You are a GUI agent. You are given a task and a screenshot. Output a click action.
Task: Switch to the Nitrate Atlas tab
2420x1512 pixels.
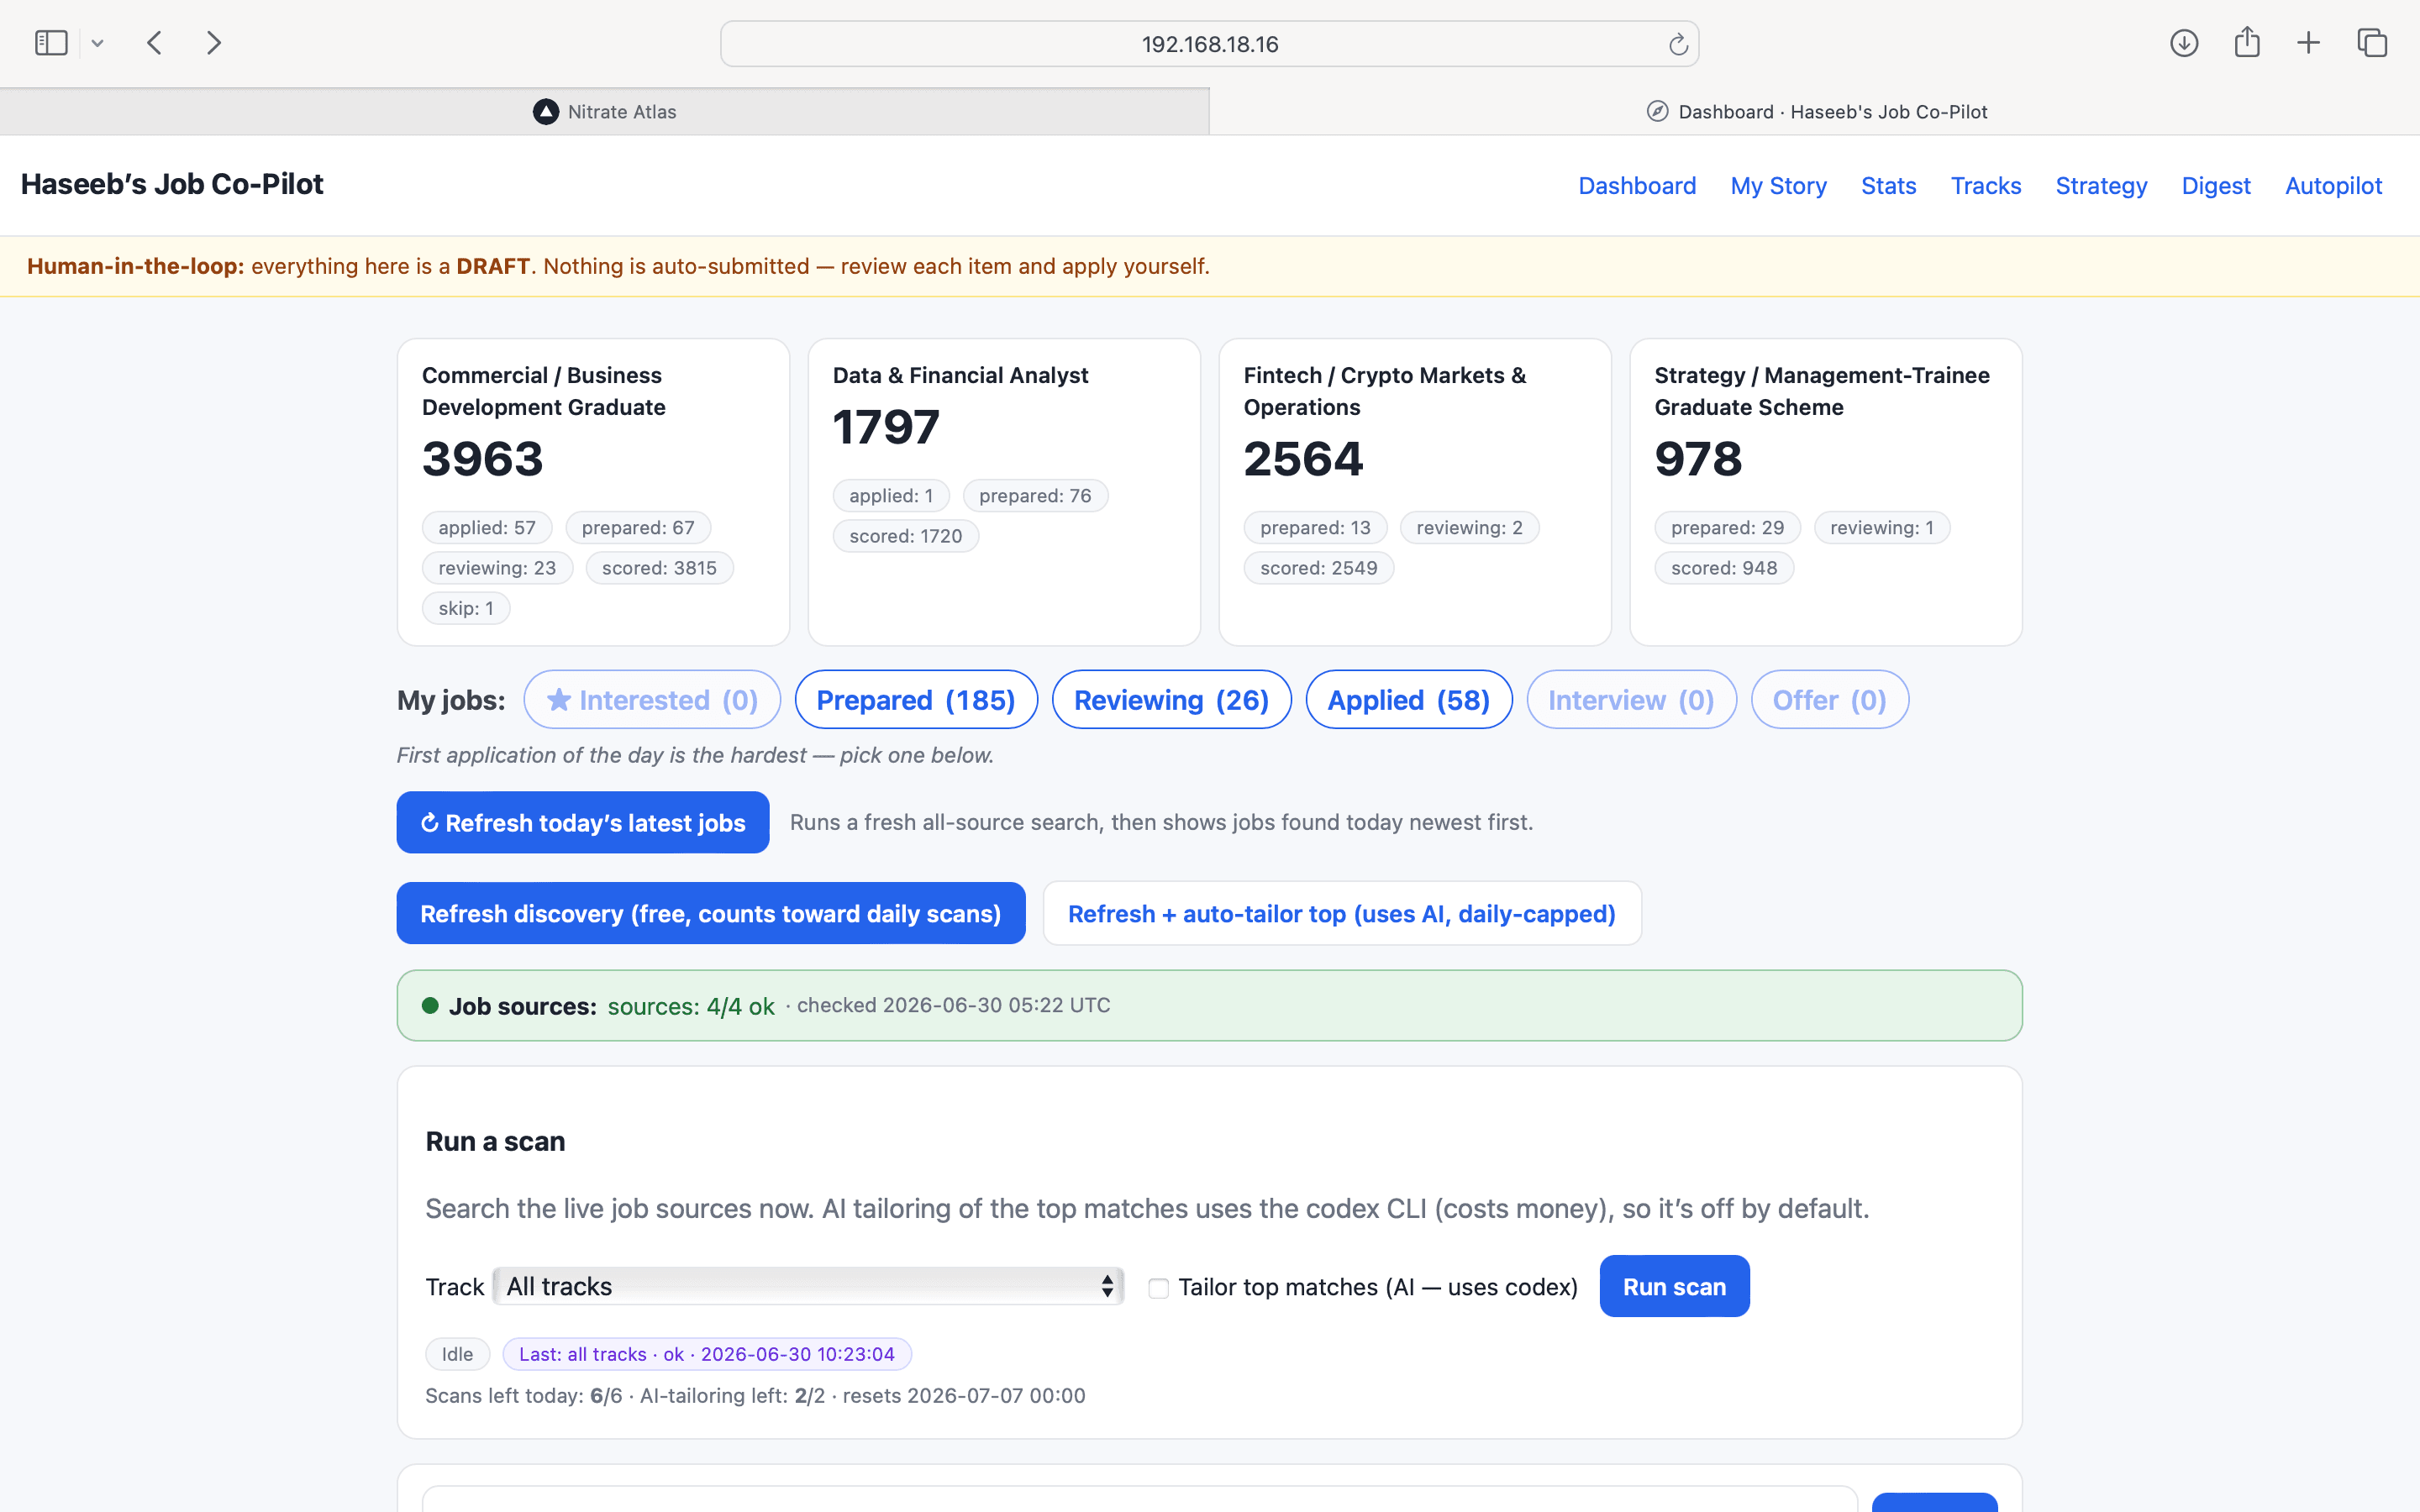pos(604,112)
